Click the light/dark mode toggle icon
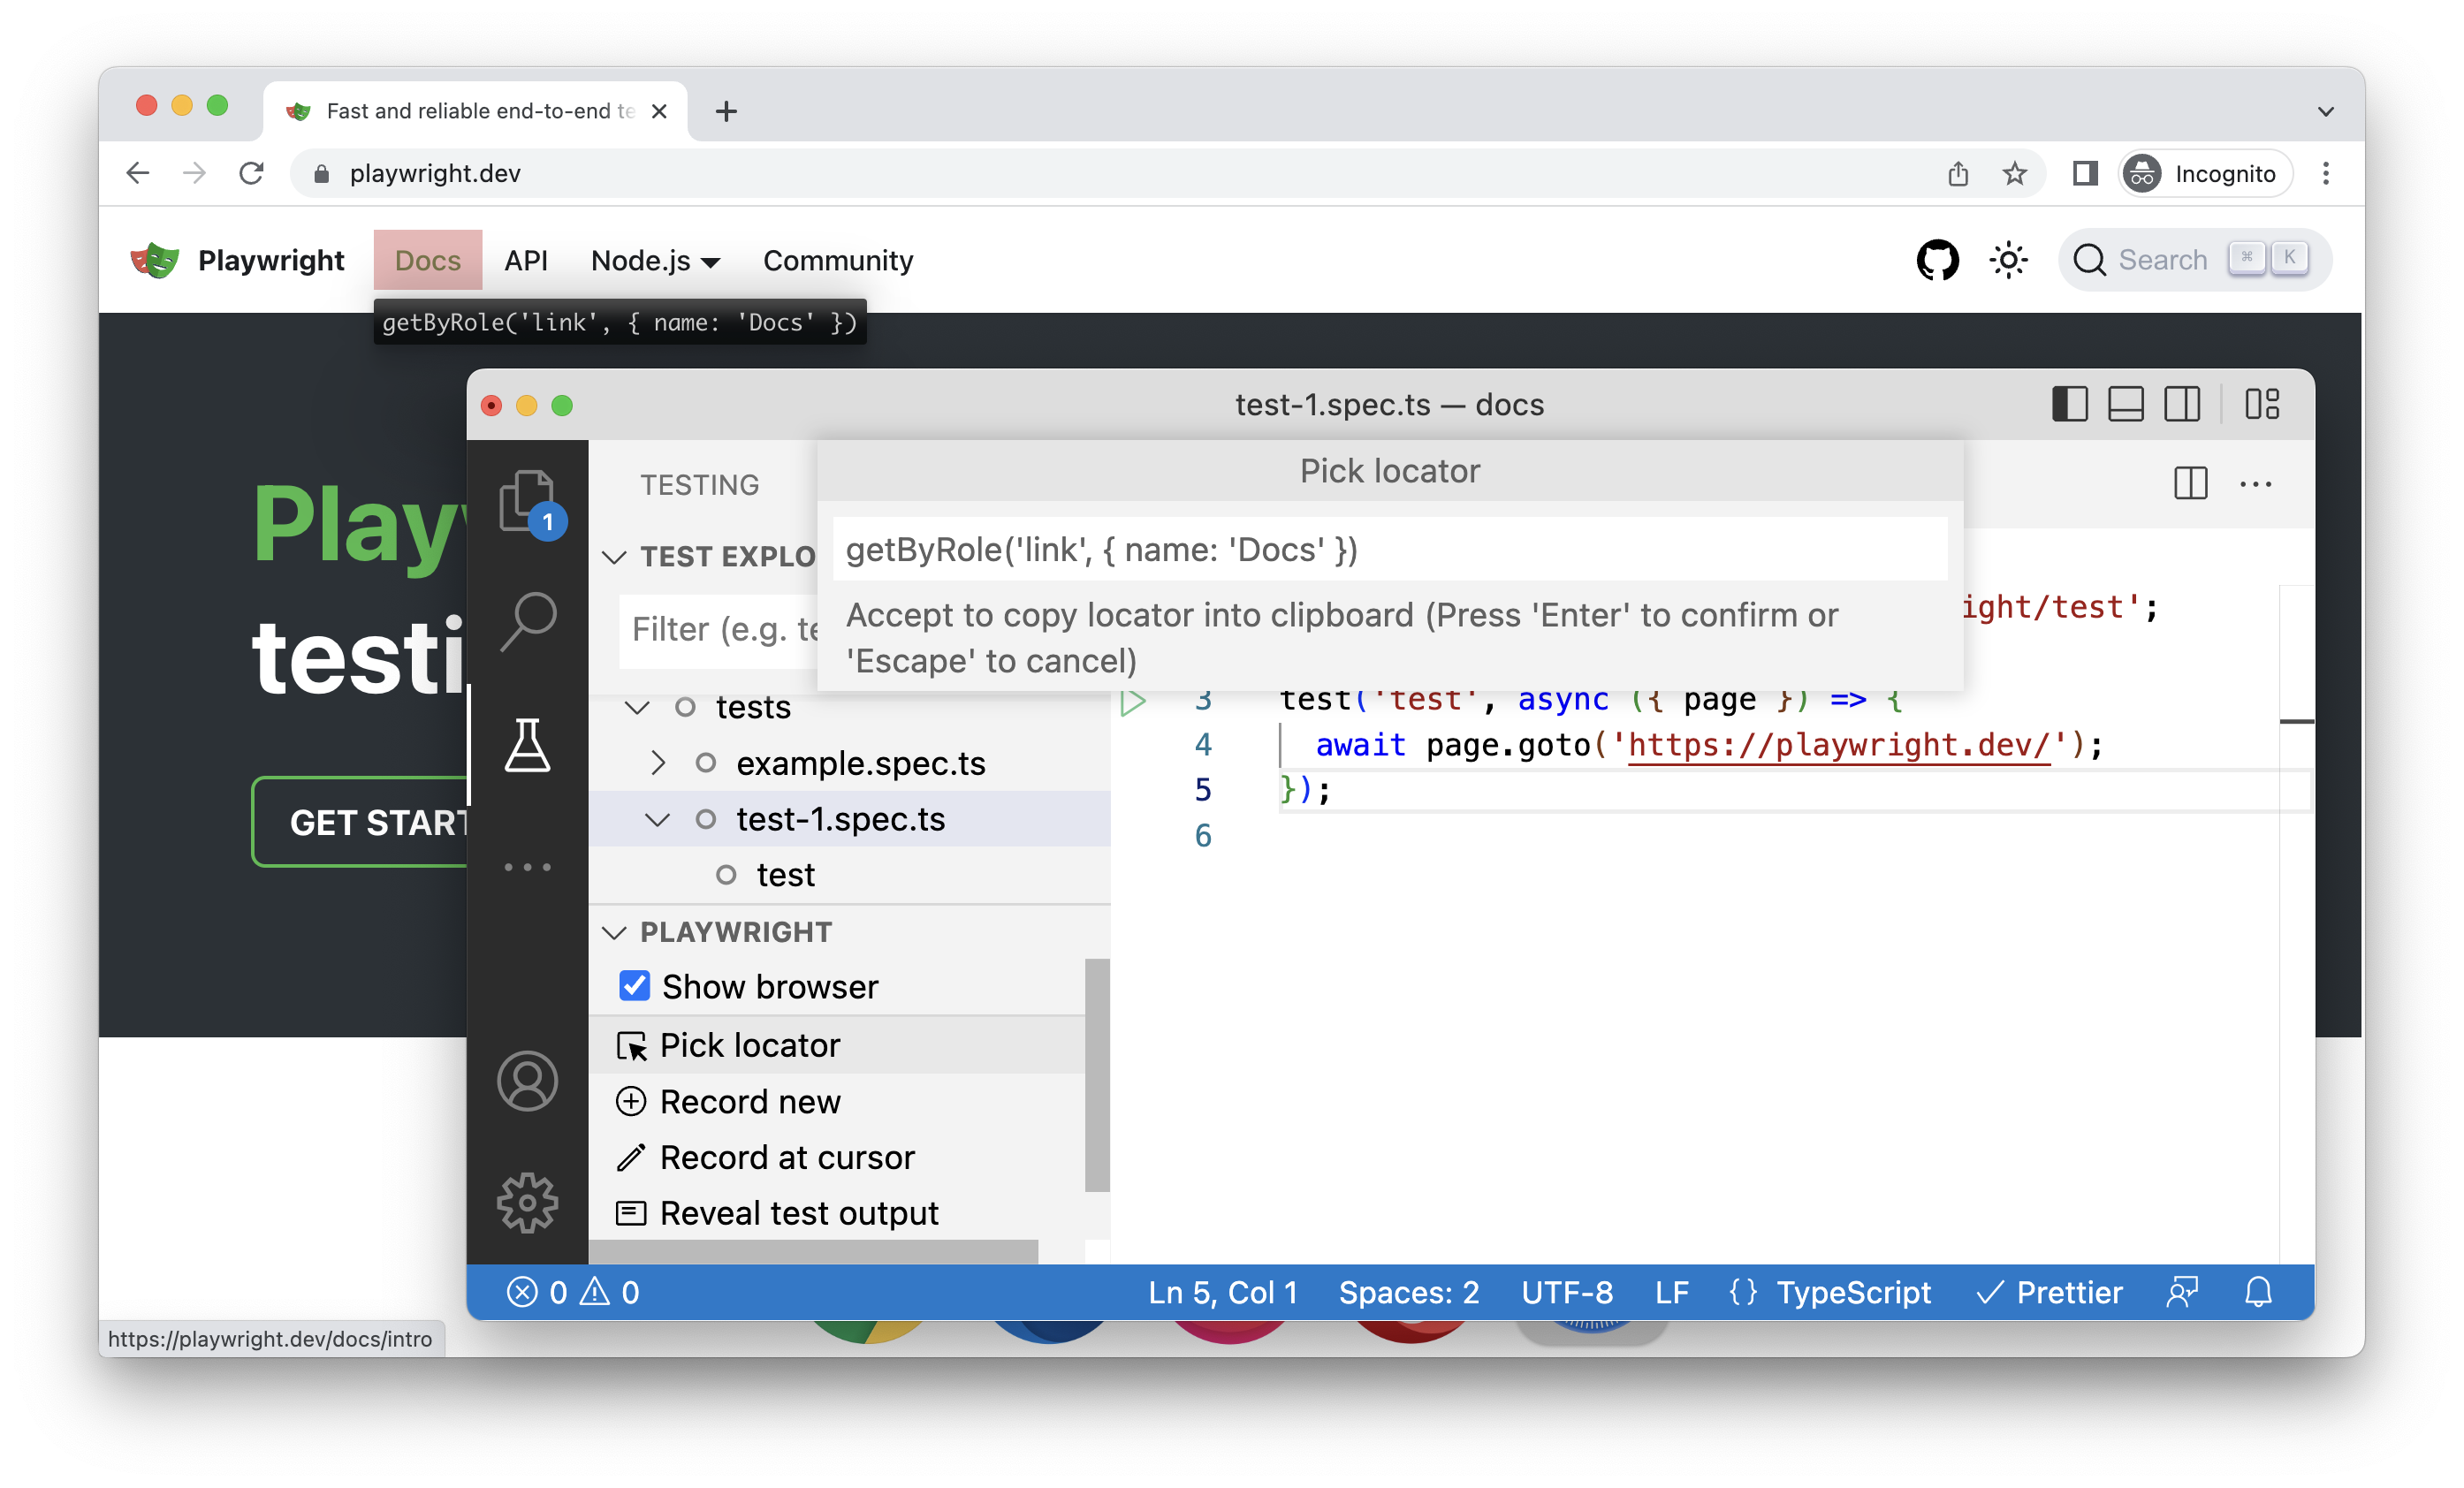Viewport: 2464px width, 1488px height. coord(2006,261)
